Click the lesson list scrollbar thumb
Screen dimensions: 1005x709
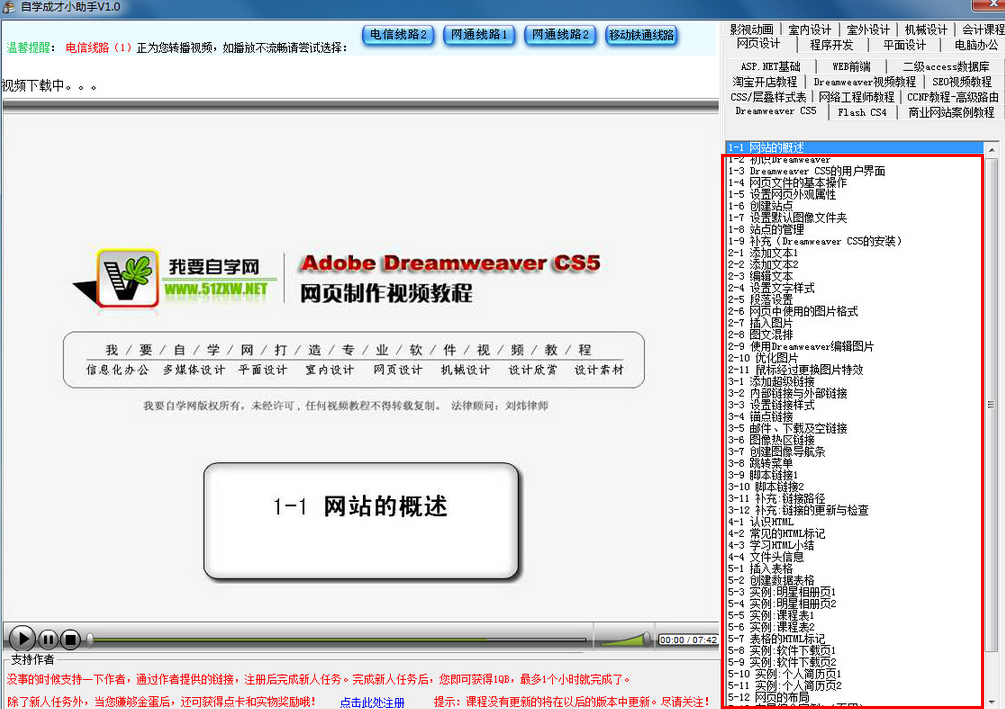pyautogui.click(x=992, y=405)
